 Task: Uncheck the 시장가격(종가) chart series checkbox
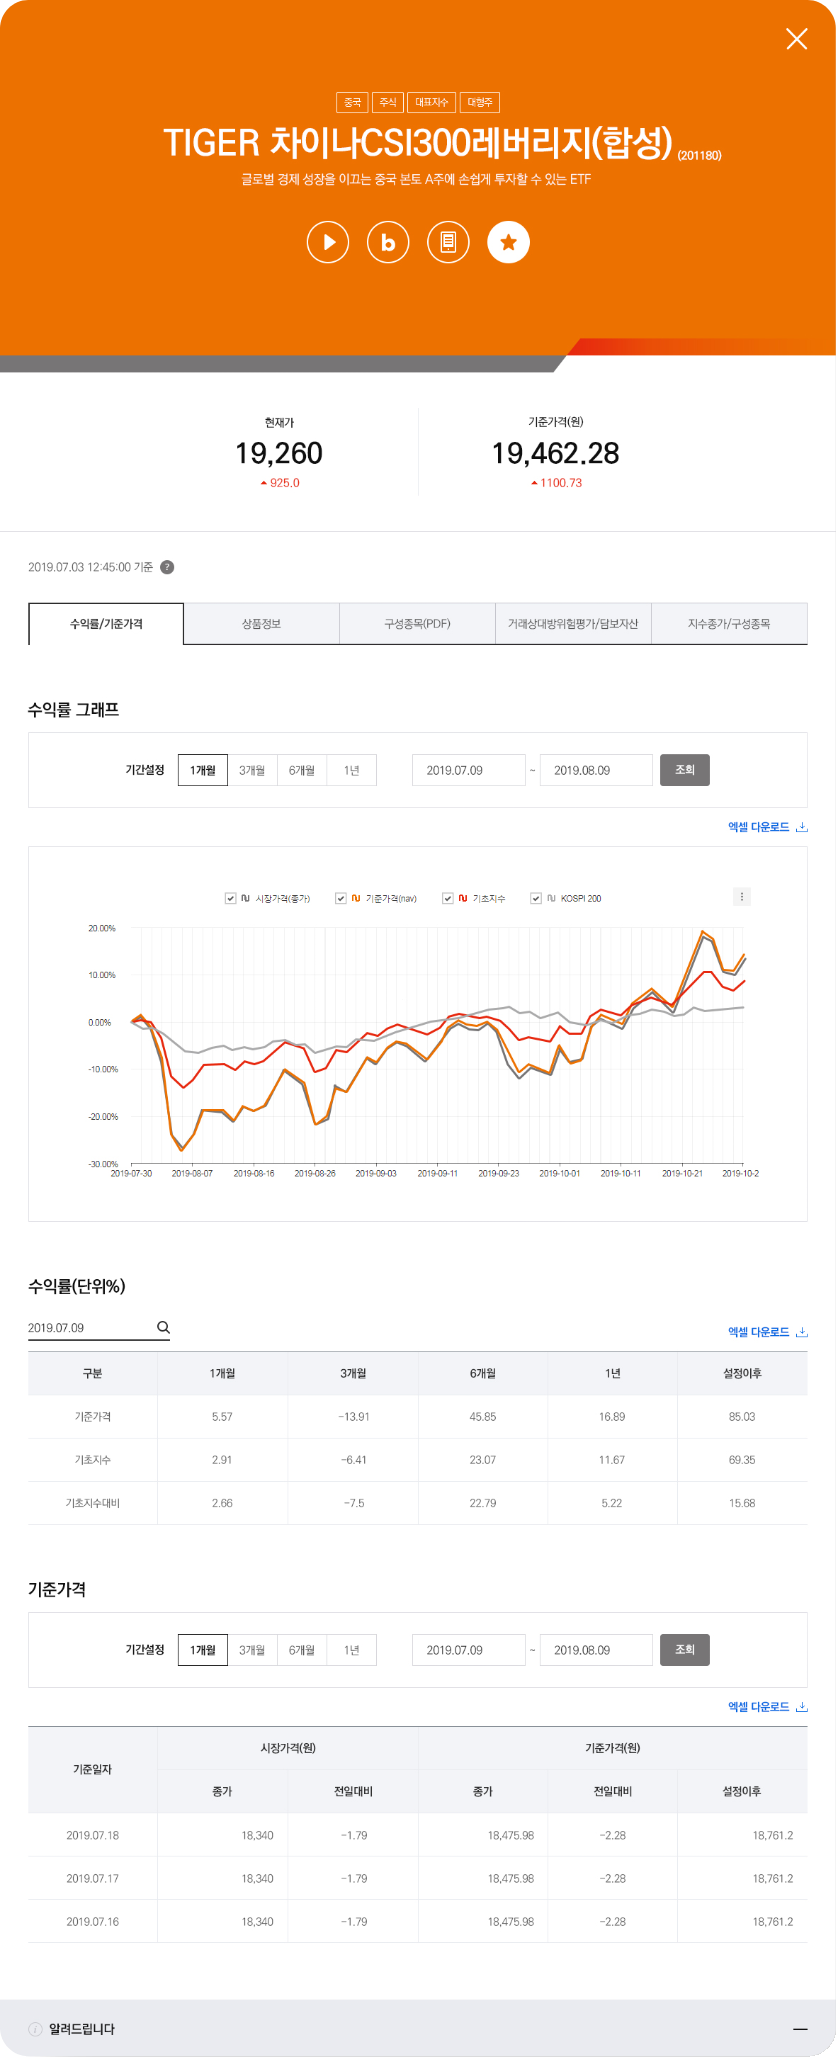click(x=231, y=898)
